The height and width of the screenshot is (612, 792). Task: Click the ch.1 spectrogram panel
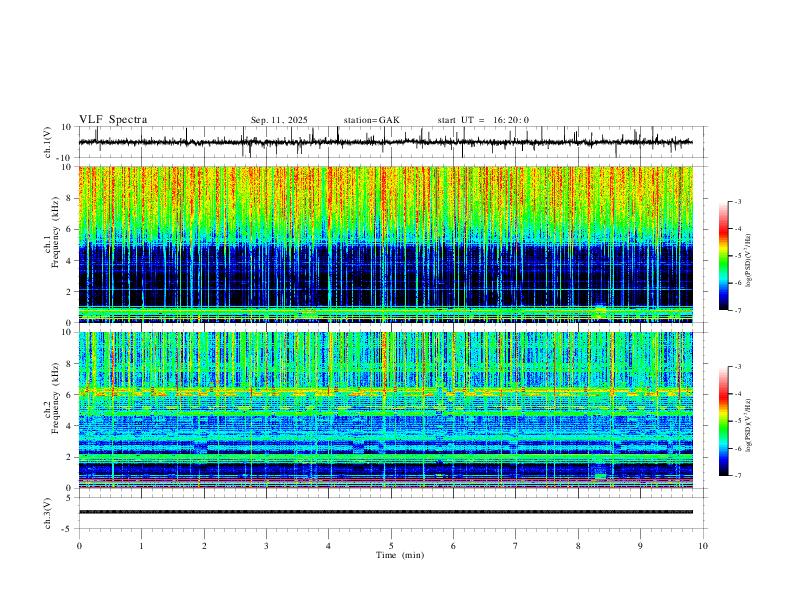(385, 244)
